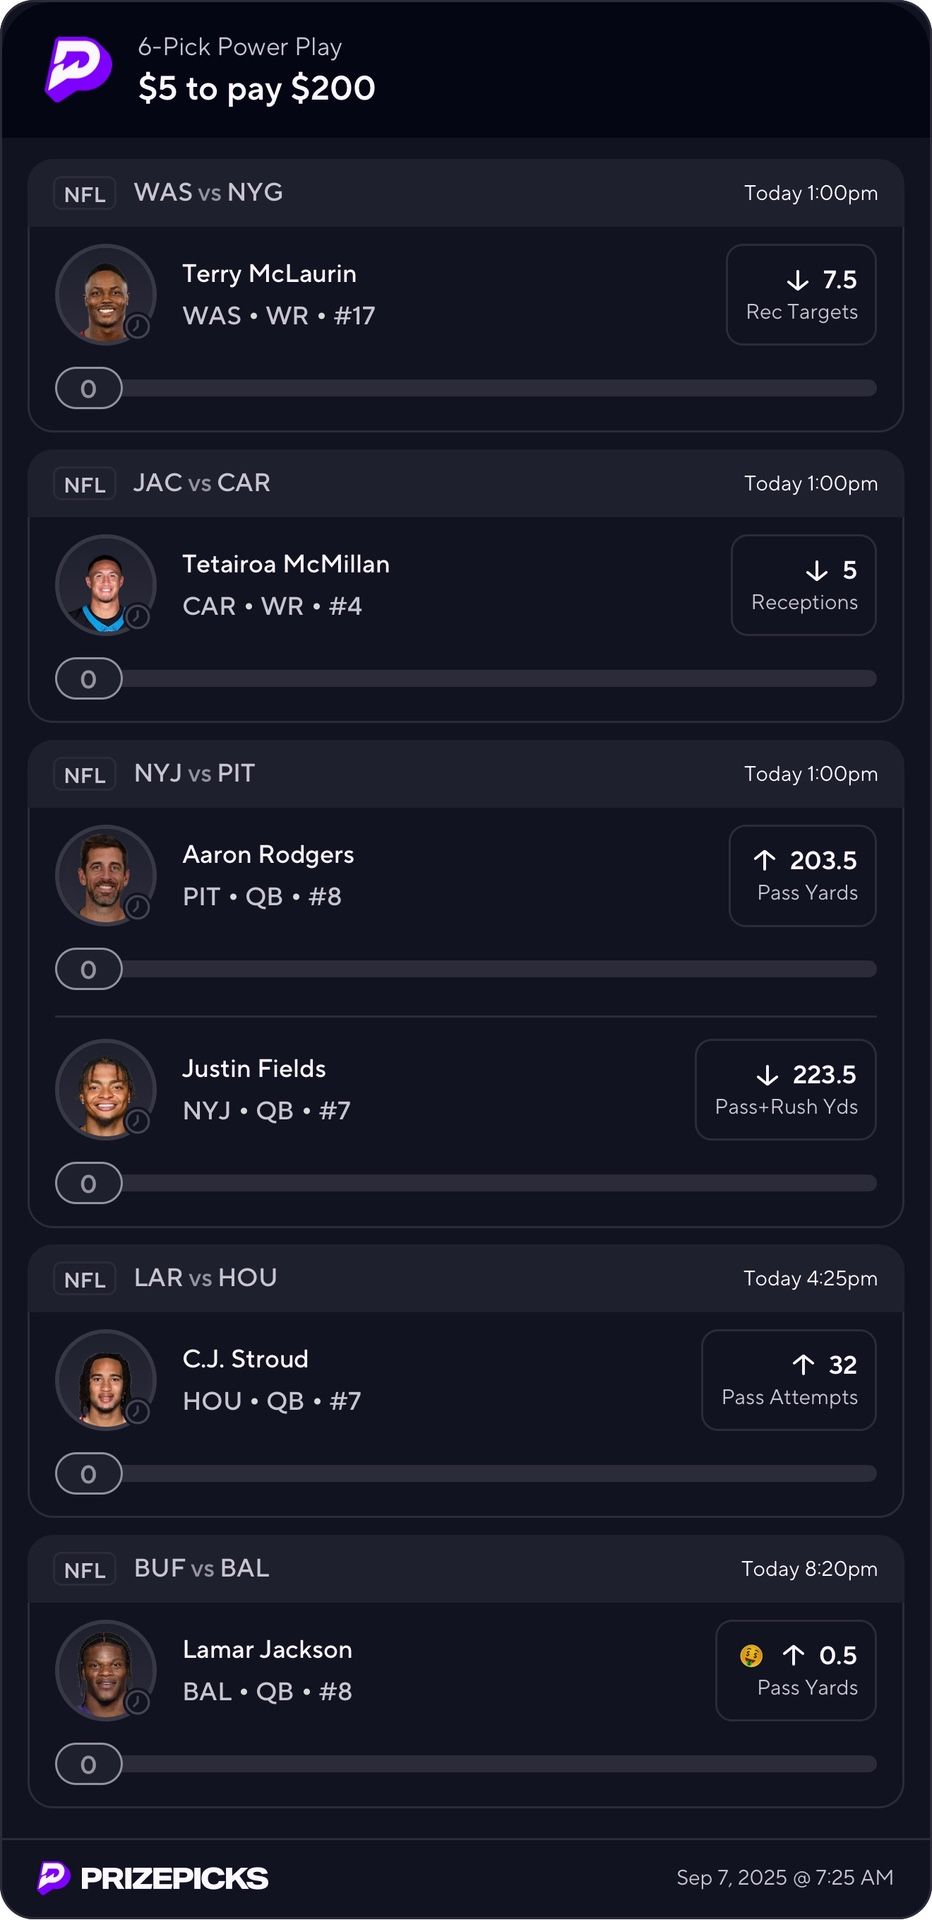Screen dimensions: 932x1920
Task: Click the Justin Fields player name
Action: [254, 1068]
